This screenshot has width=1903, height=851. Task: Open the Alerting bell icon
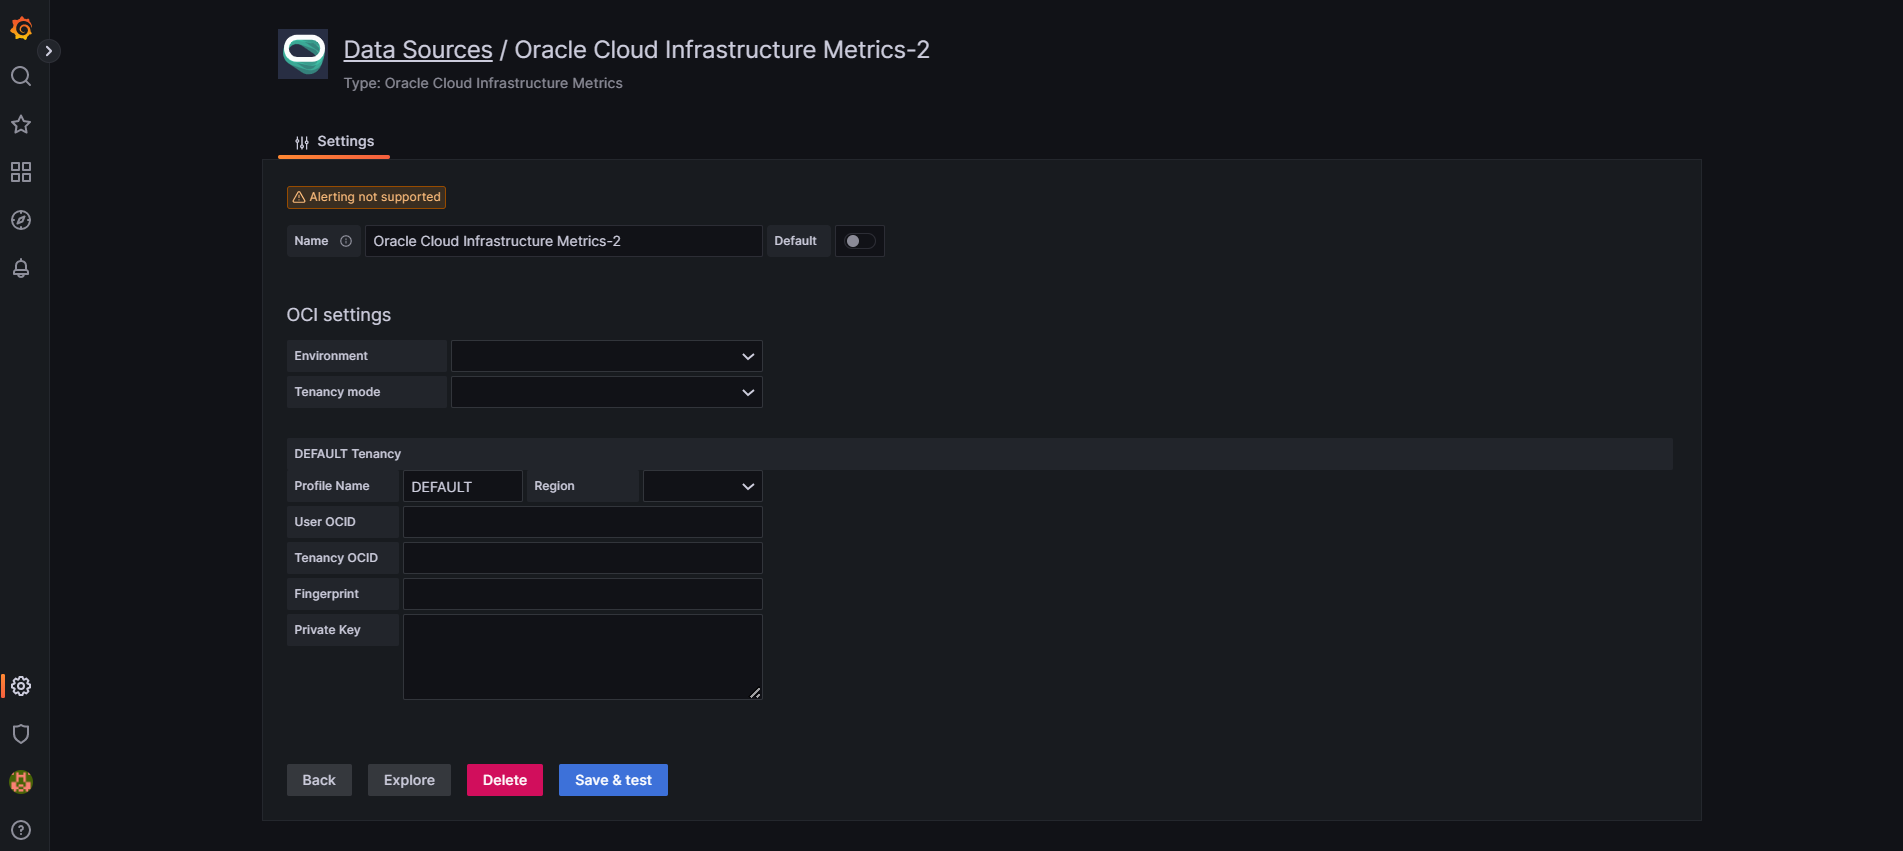coord(21,268)
